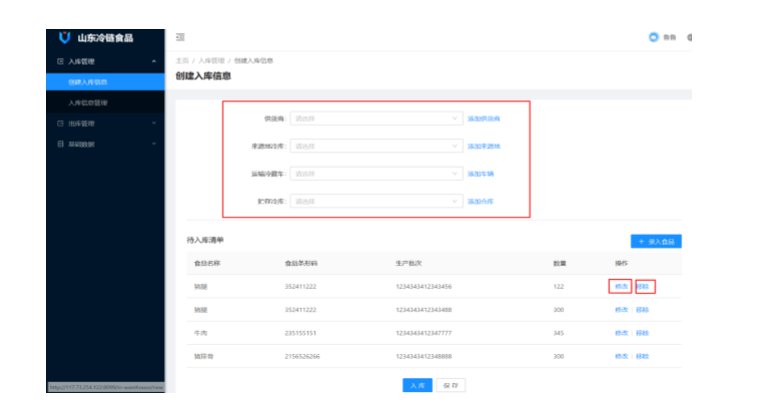Open the 运输冷藏车 dropdown selector
The image size is (781, 415).
[x=375, y=173]
